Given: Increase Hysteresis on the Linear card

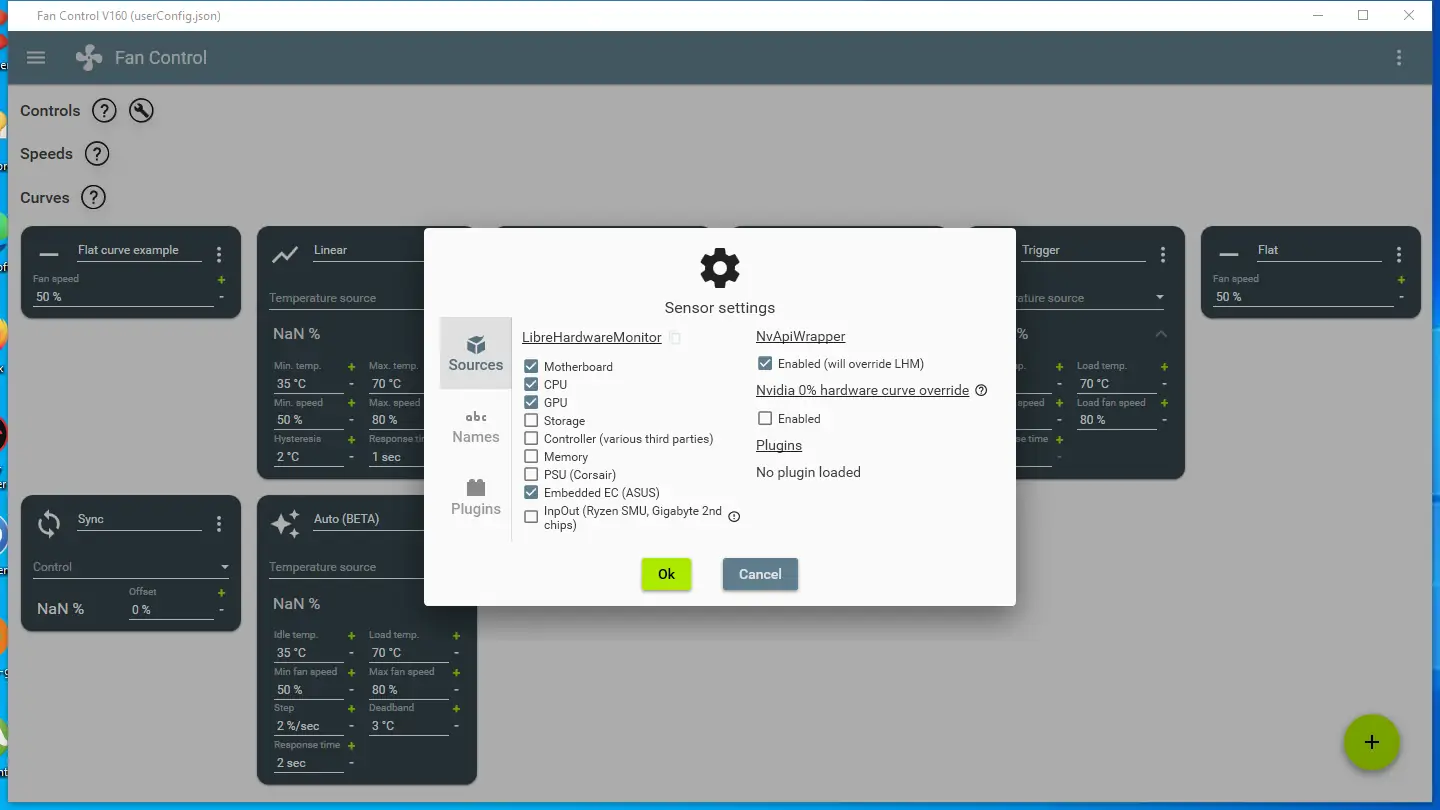Looking at the screenshot, I should click(x=351, y=440).
